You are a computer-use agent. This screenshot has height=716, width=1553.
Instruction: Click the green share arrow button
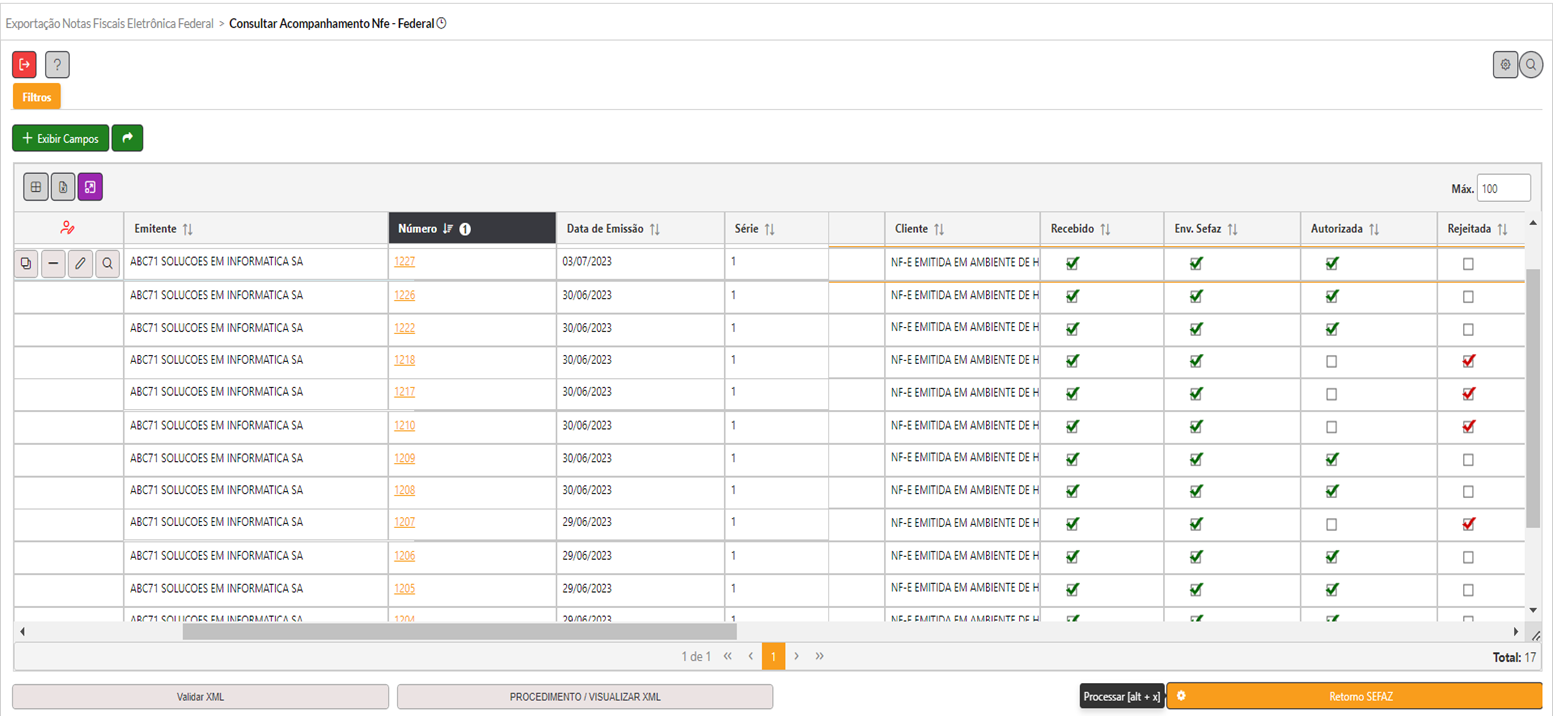click(x=127, y=138)
